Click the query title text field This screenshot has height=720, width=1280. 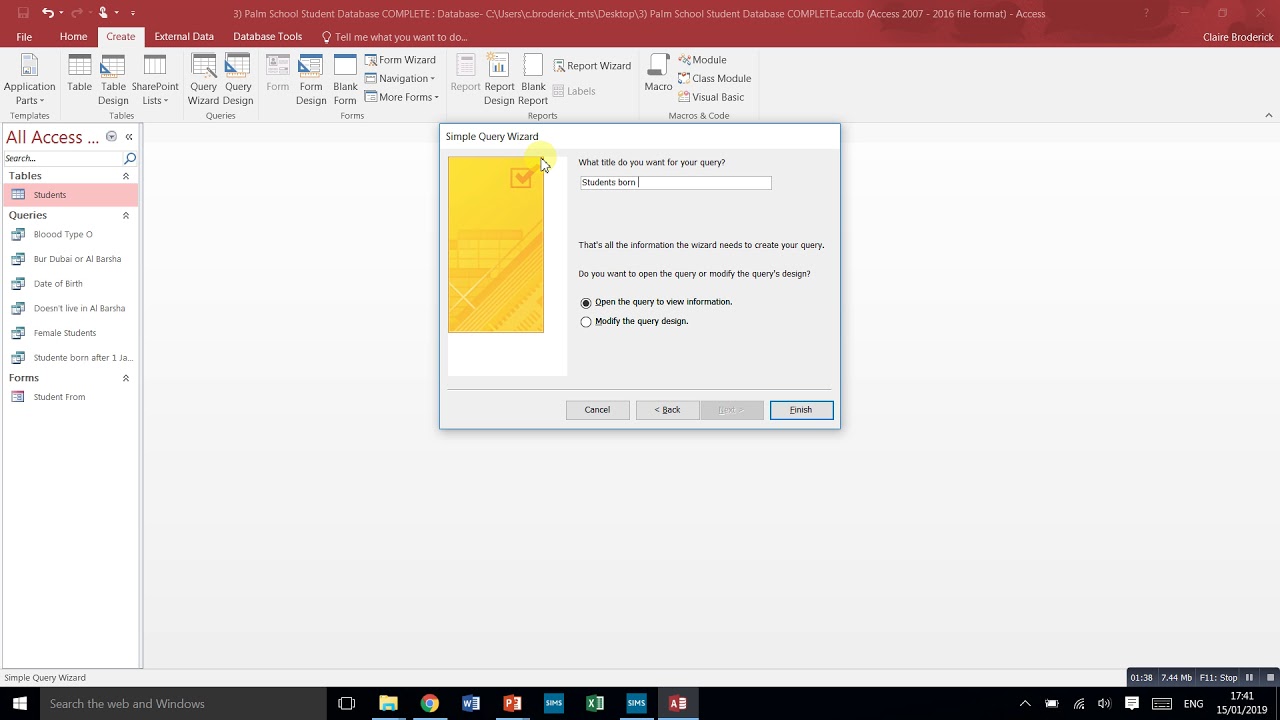tap(675, 182)
